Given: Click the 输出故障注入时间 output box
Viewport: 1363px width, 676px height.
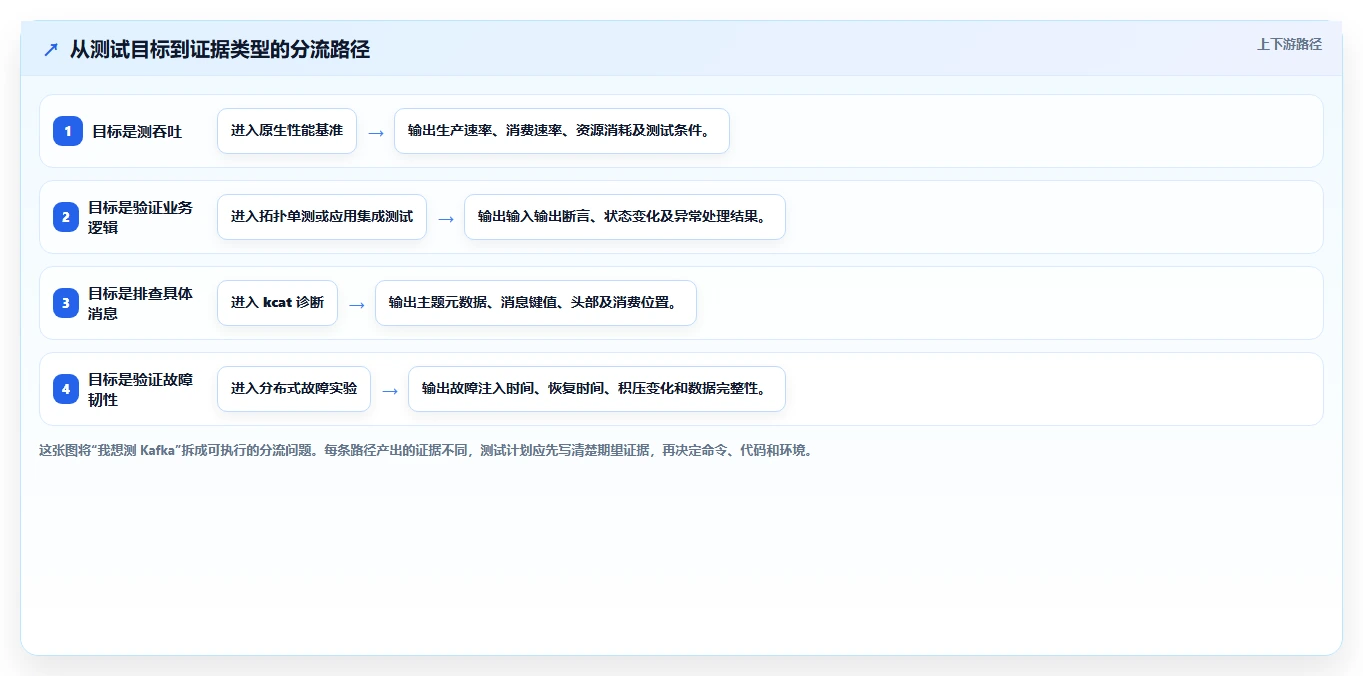Looking at the screenshot, I should pos(597,389).
